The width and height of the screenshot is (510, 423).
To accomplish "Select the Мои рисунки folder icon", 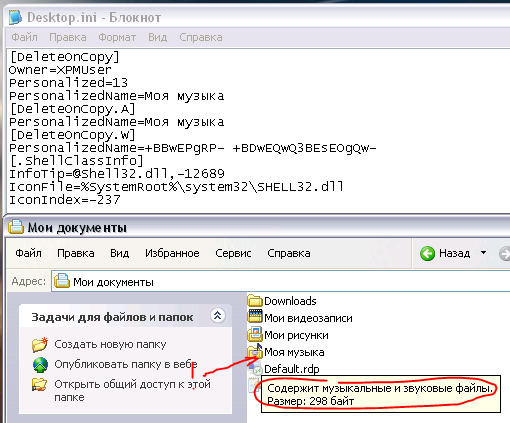I will pos(255,334).
